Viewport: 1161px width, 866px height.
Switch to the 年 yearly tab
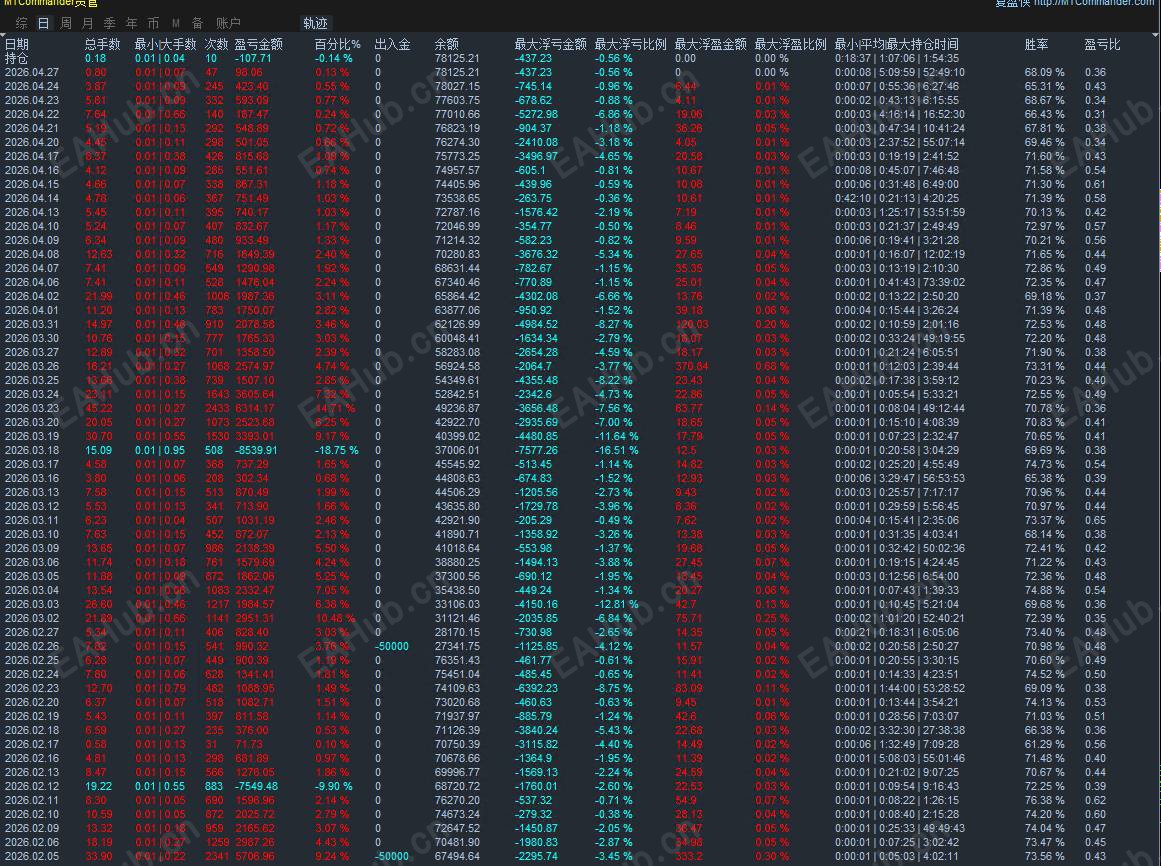point(132,24)
